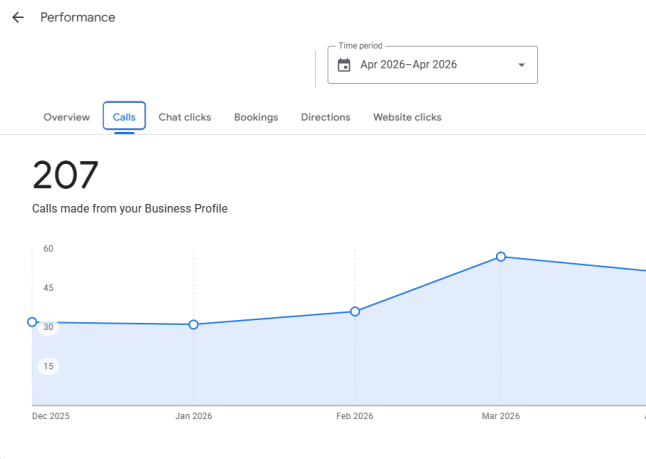Screen dimensions: 646x459
Task: Click the Performance page title
Action: pyautogui.click(x=77, y=17)
